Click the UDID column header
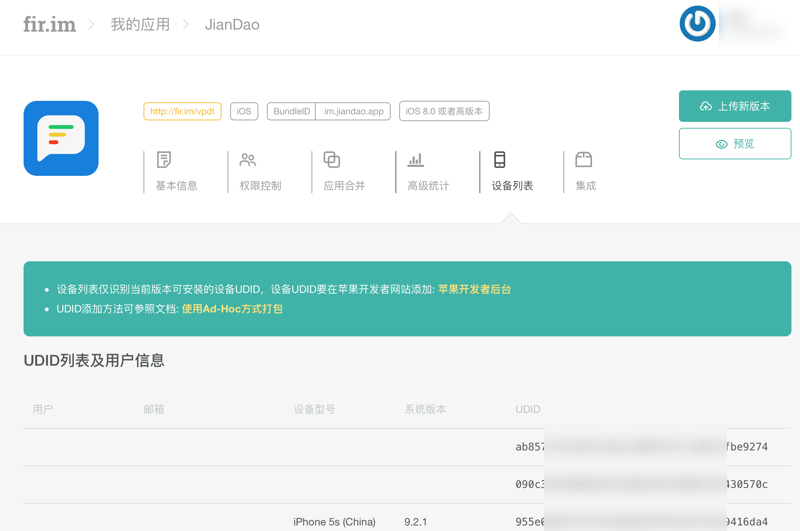This screenshot has height=531, width=800. click(528, 409)
